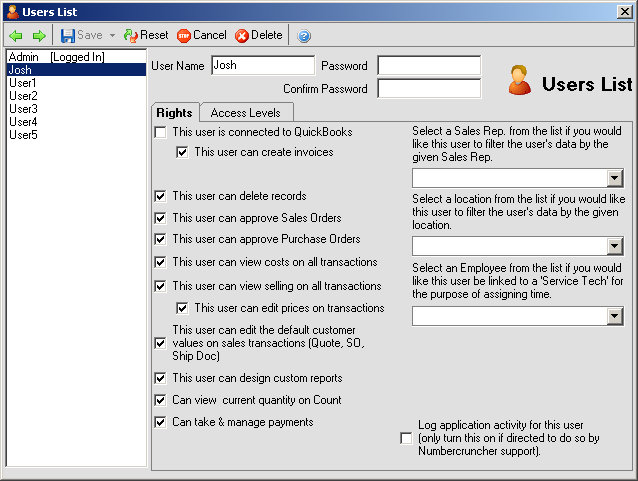
Task: Expand the Sales Rep dropdown list
Action: (x=615, y=178)
